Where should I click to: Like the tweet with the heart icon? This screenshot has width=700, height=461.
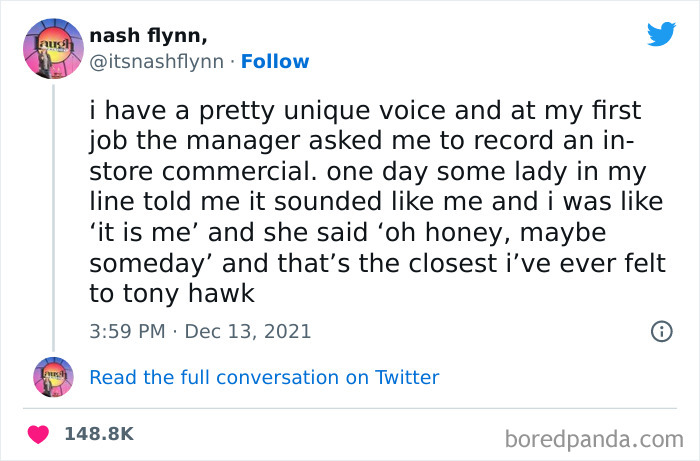(x=39, y=434)
